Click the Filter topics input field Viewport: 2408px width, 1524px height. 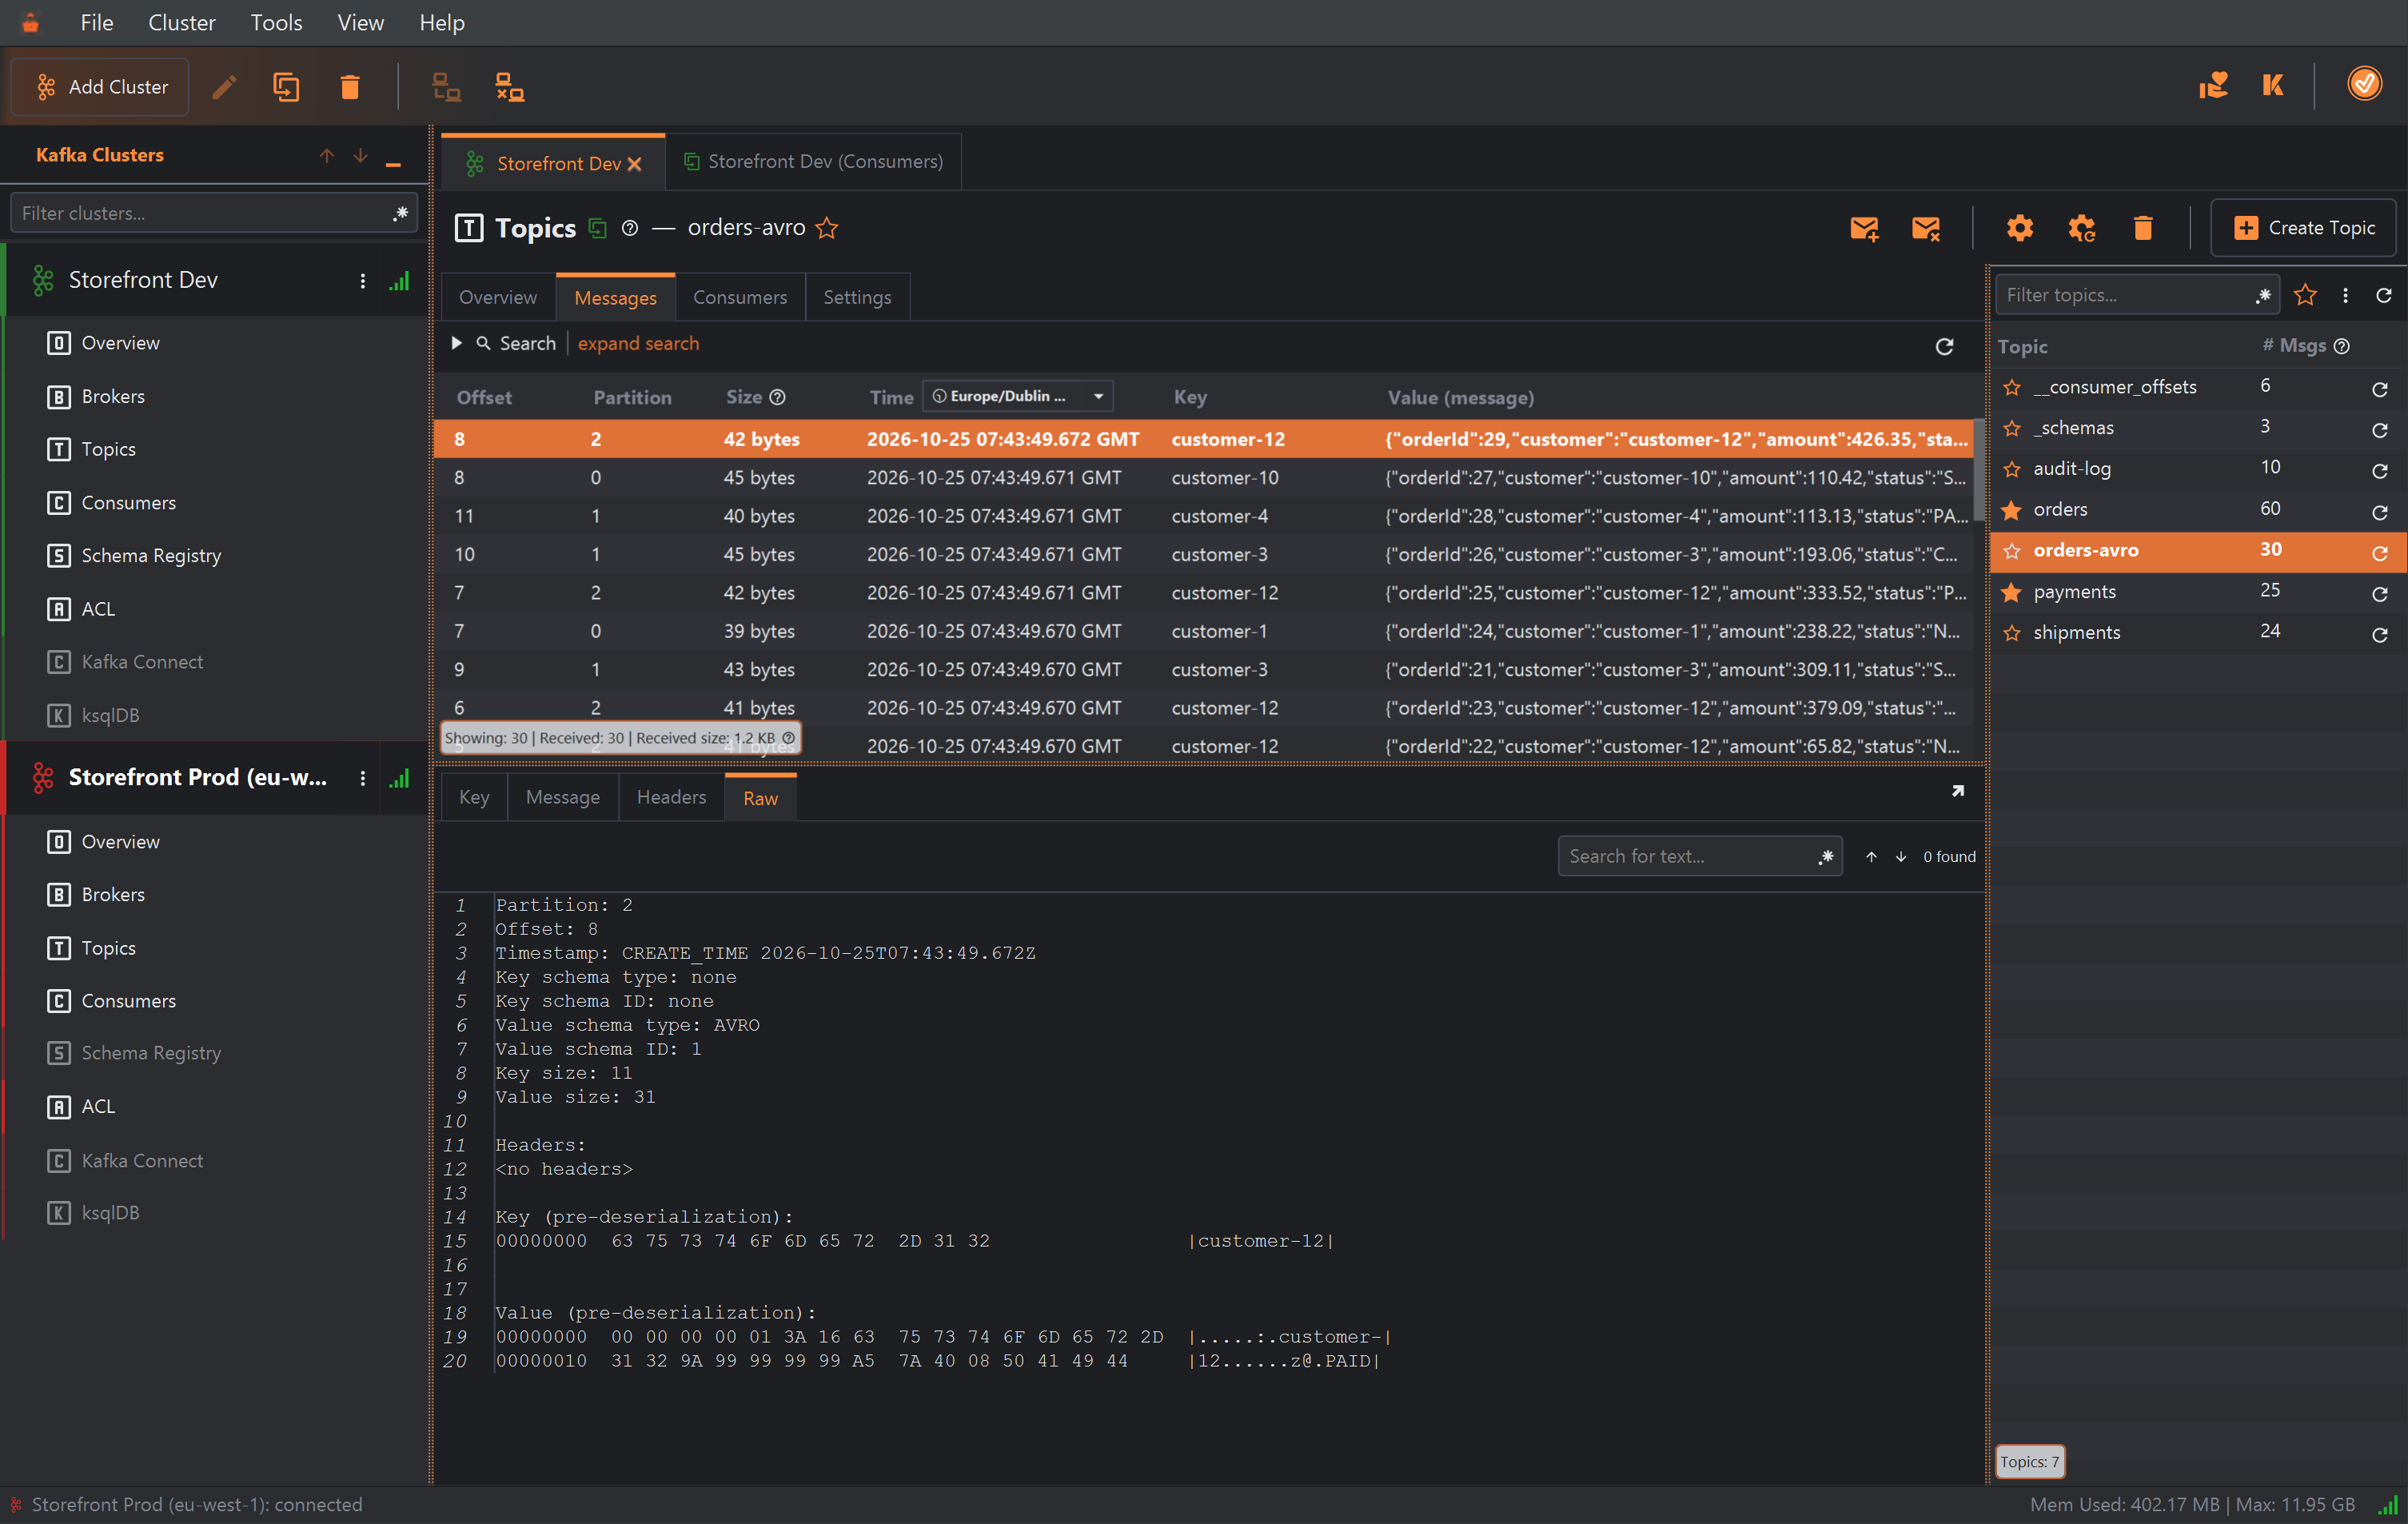[x=2137, y=295]
